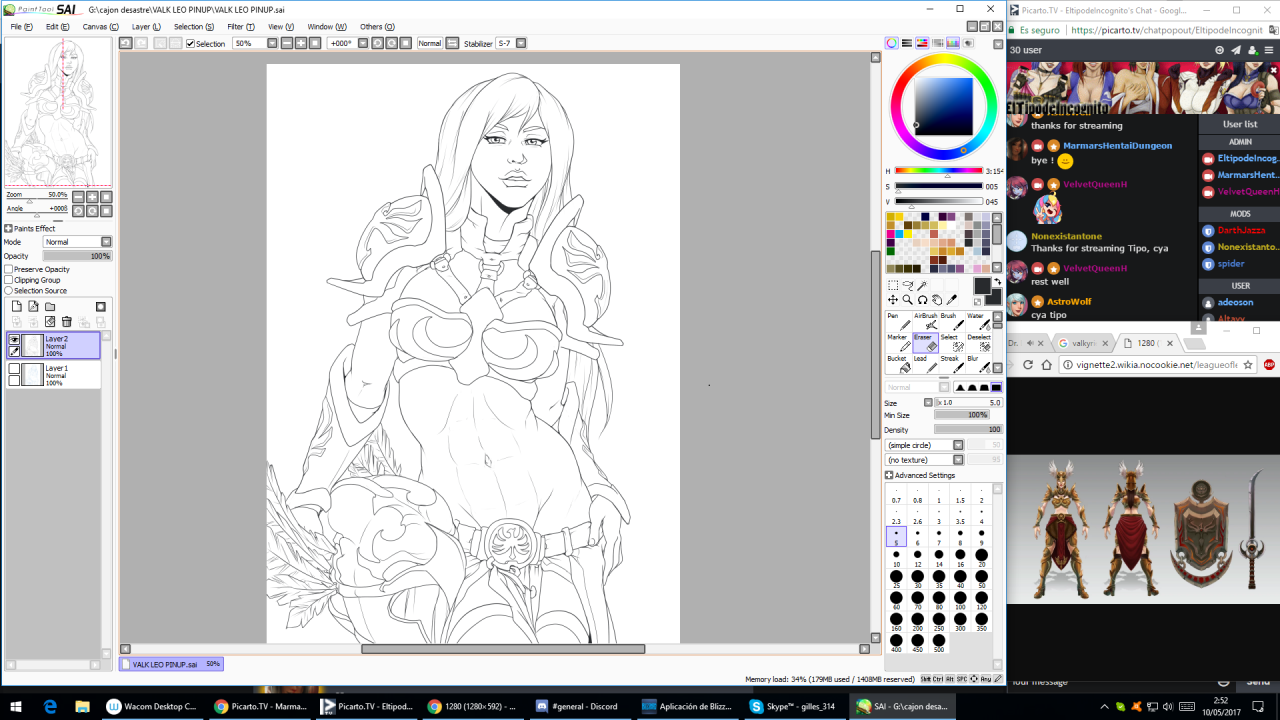Select the Water tool
The image size is (1280, 720).
pyautogui.click(x=979, y=321)
